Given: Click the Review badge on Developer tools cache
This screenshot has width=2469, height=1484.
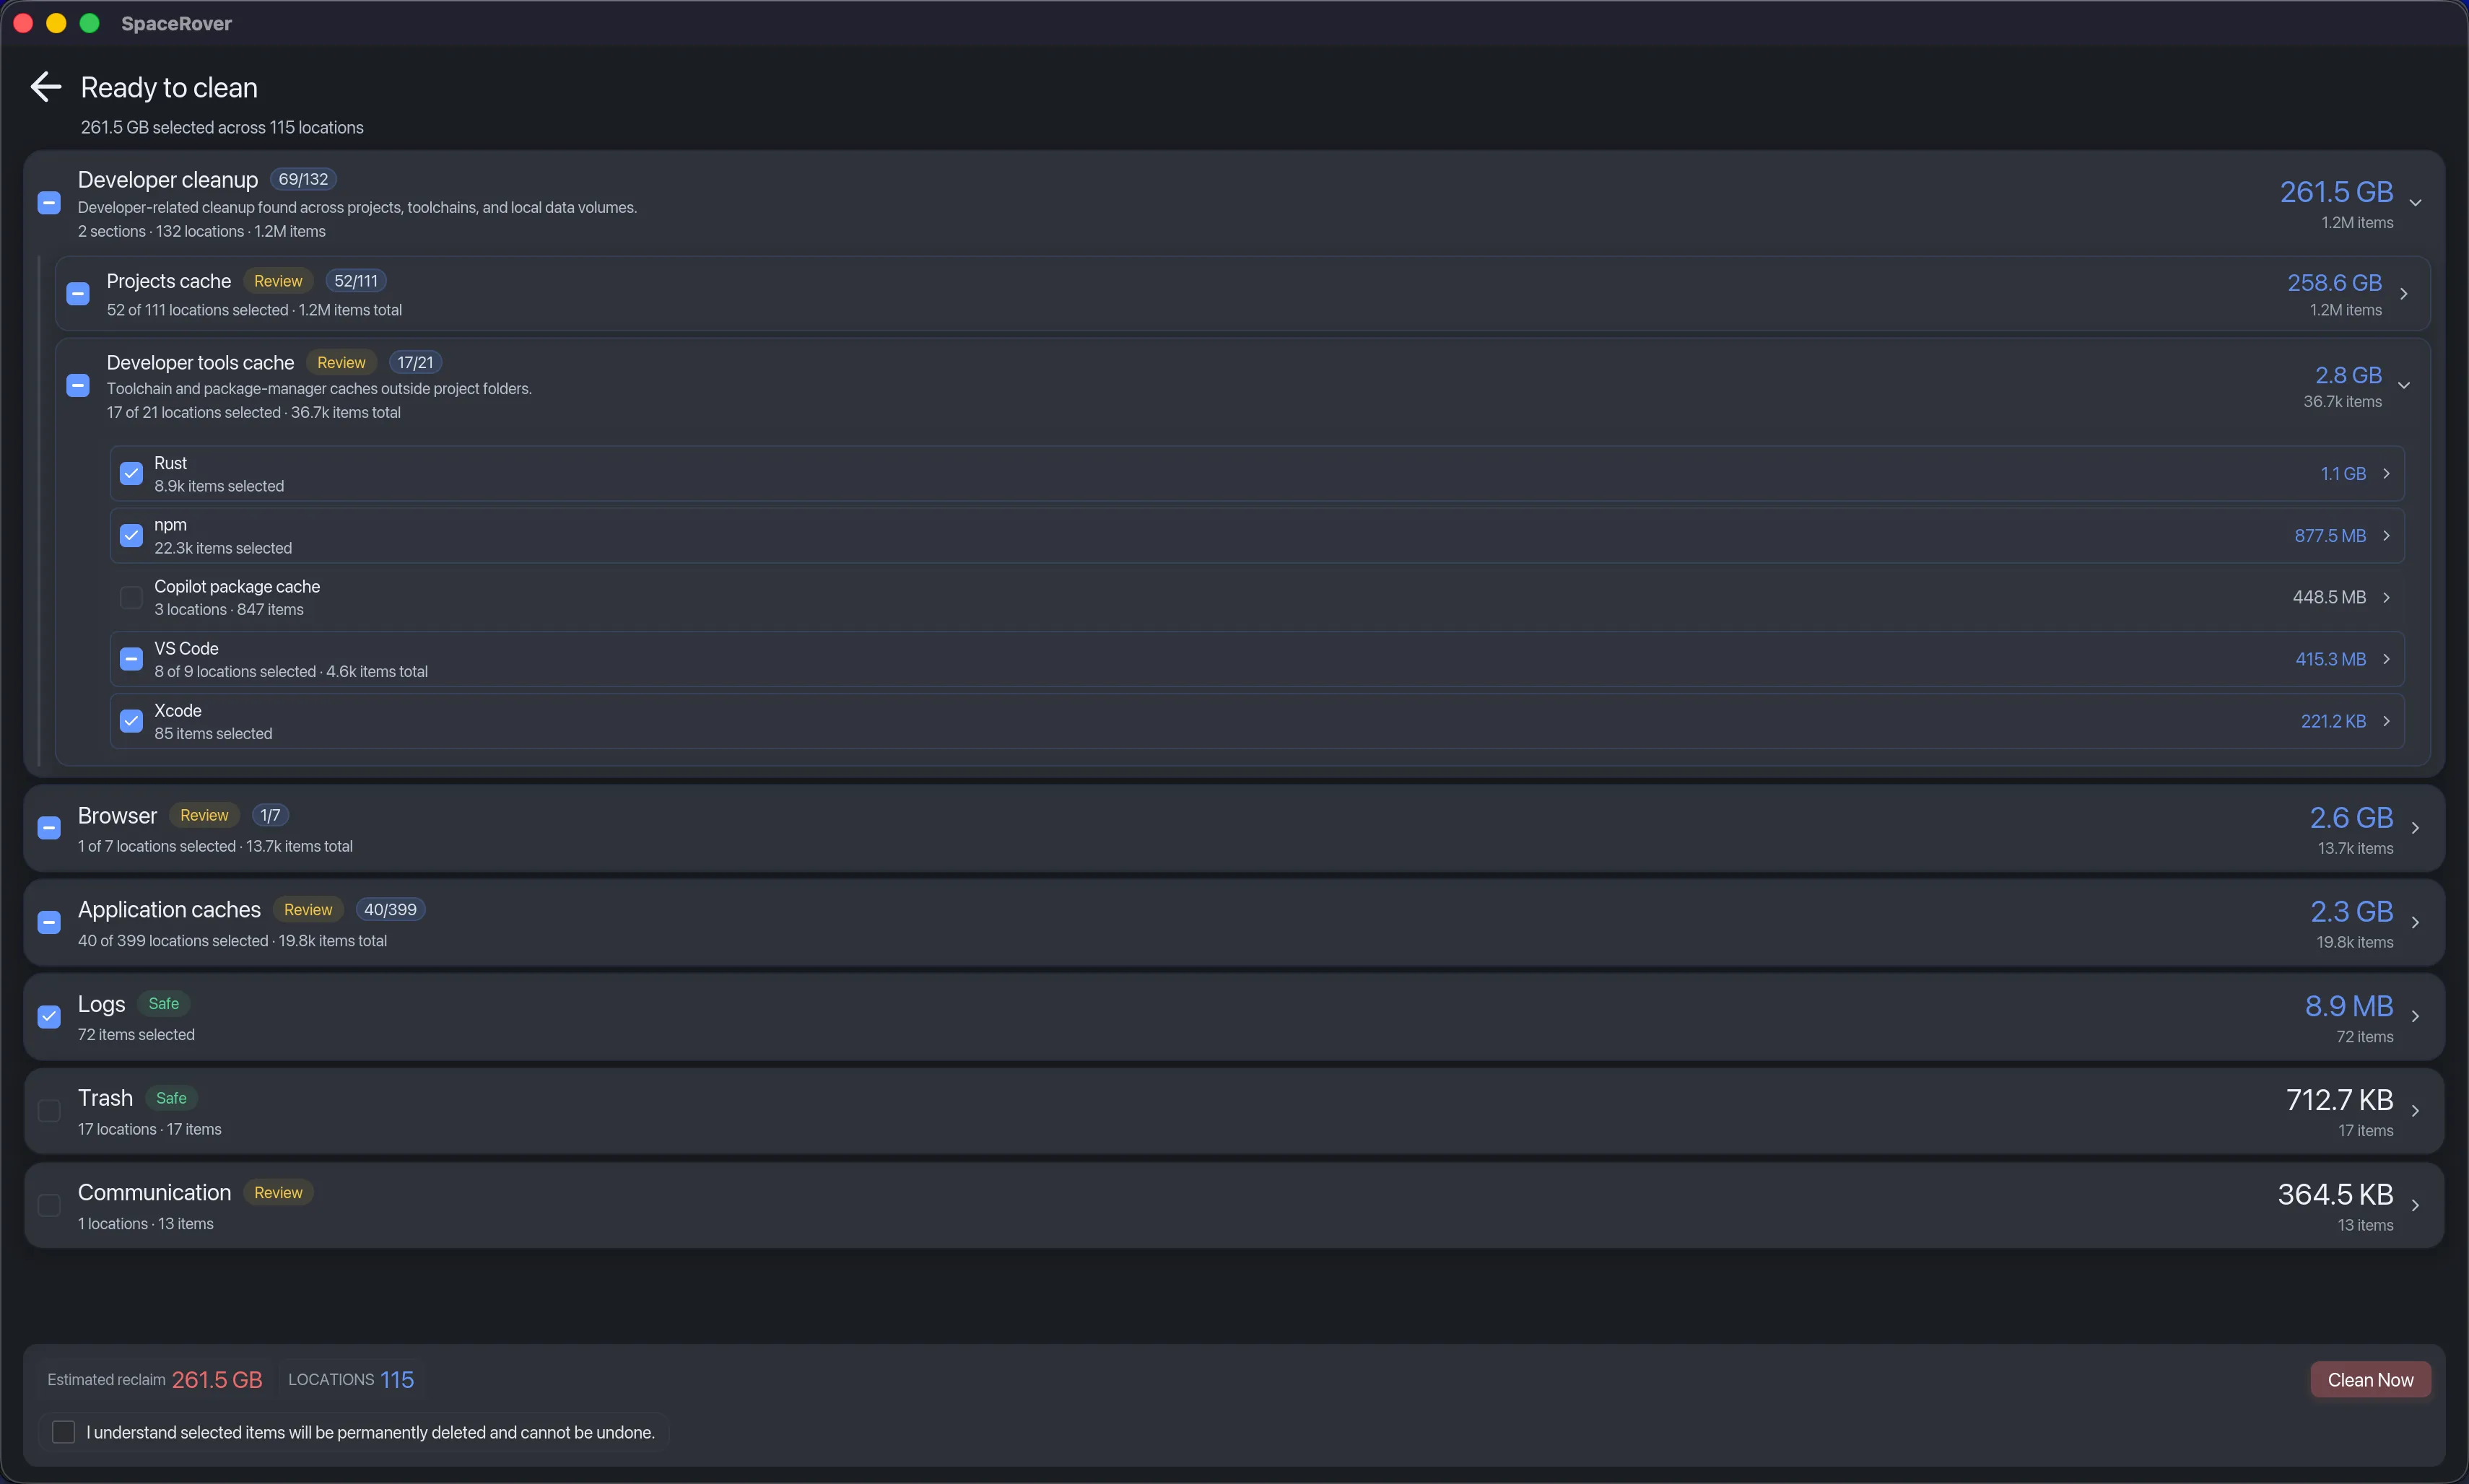Looking at the screenshot, I should (341, 363).
